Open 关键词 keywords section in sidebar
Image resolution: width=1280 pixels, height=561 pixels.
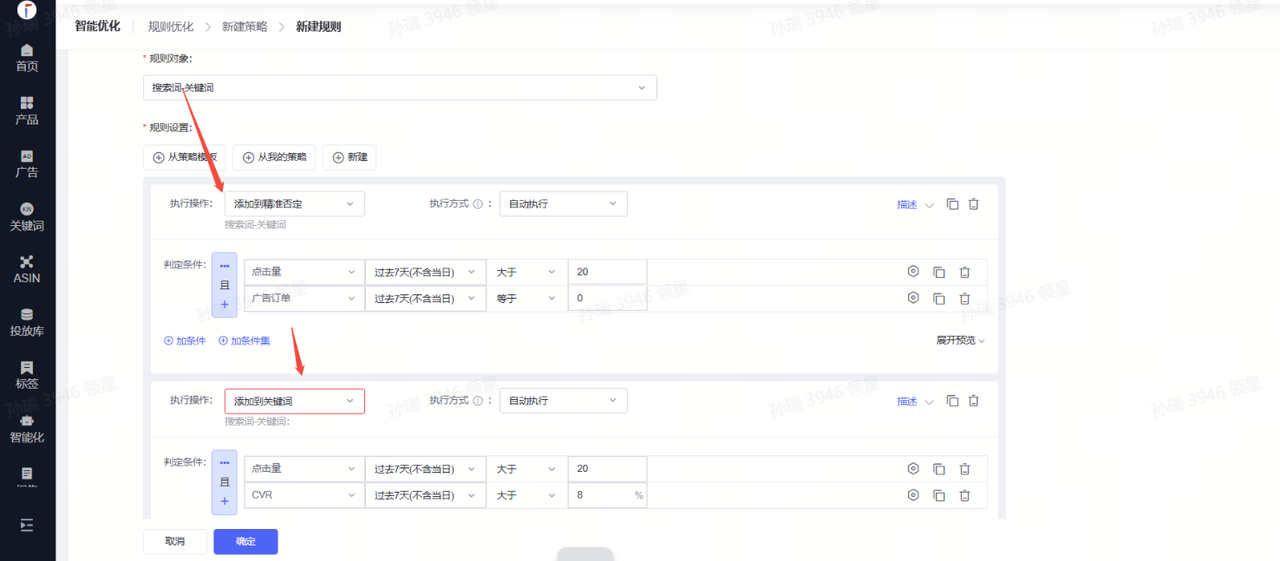[27, 217]
